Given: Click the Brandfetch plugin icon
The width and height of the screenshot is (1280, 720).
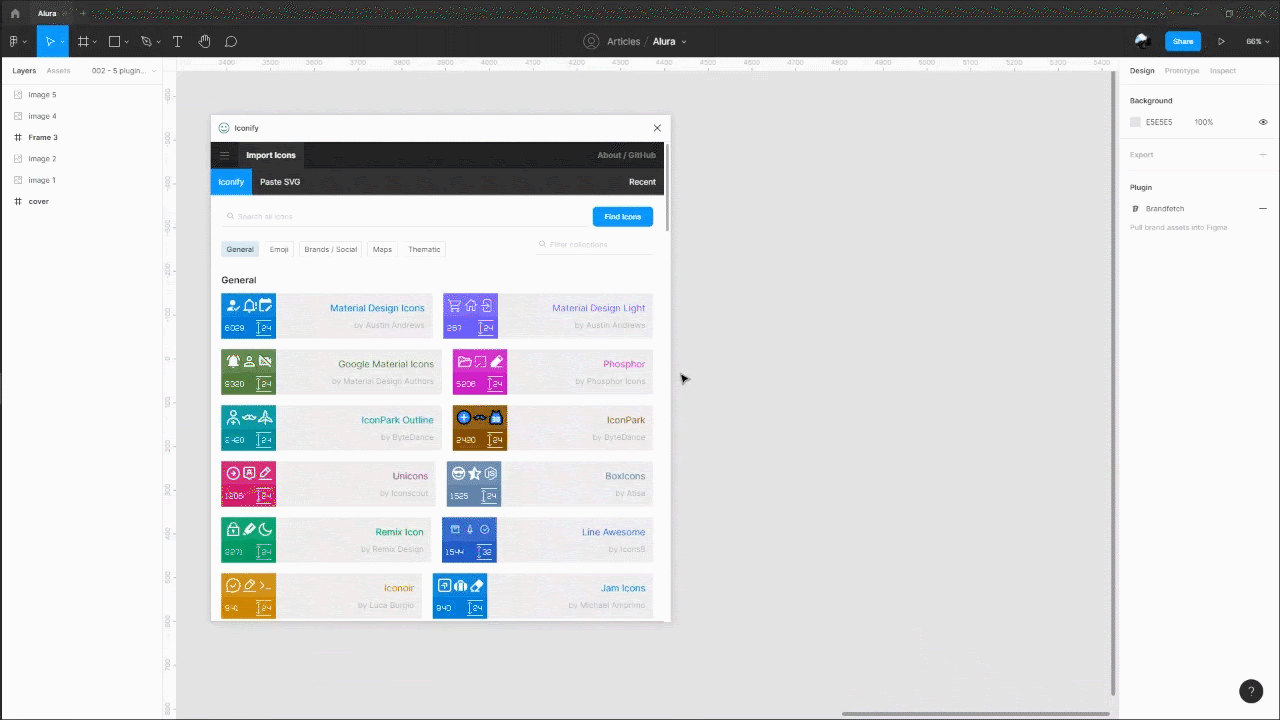Looking at the screenshot, I should (1135, 209).
